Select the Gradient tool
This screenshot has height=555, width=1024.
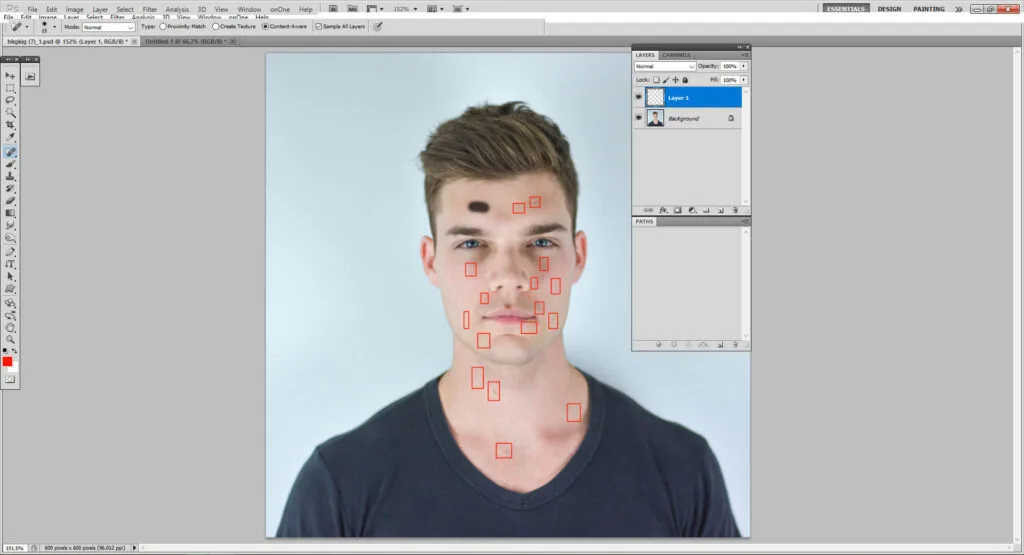(11, 213)
